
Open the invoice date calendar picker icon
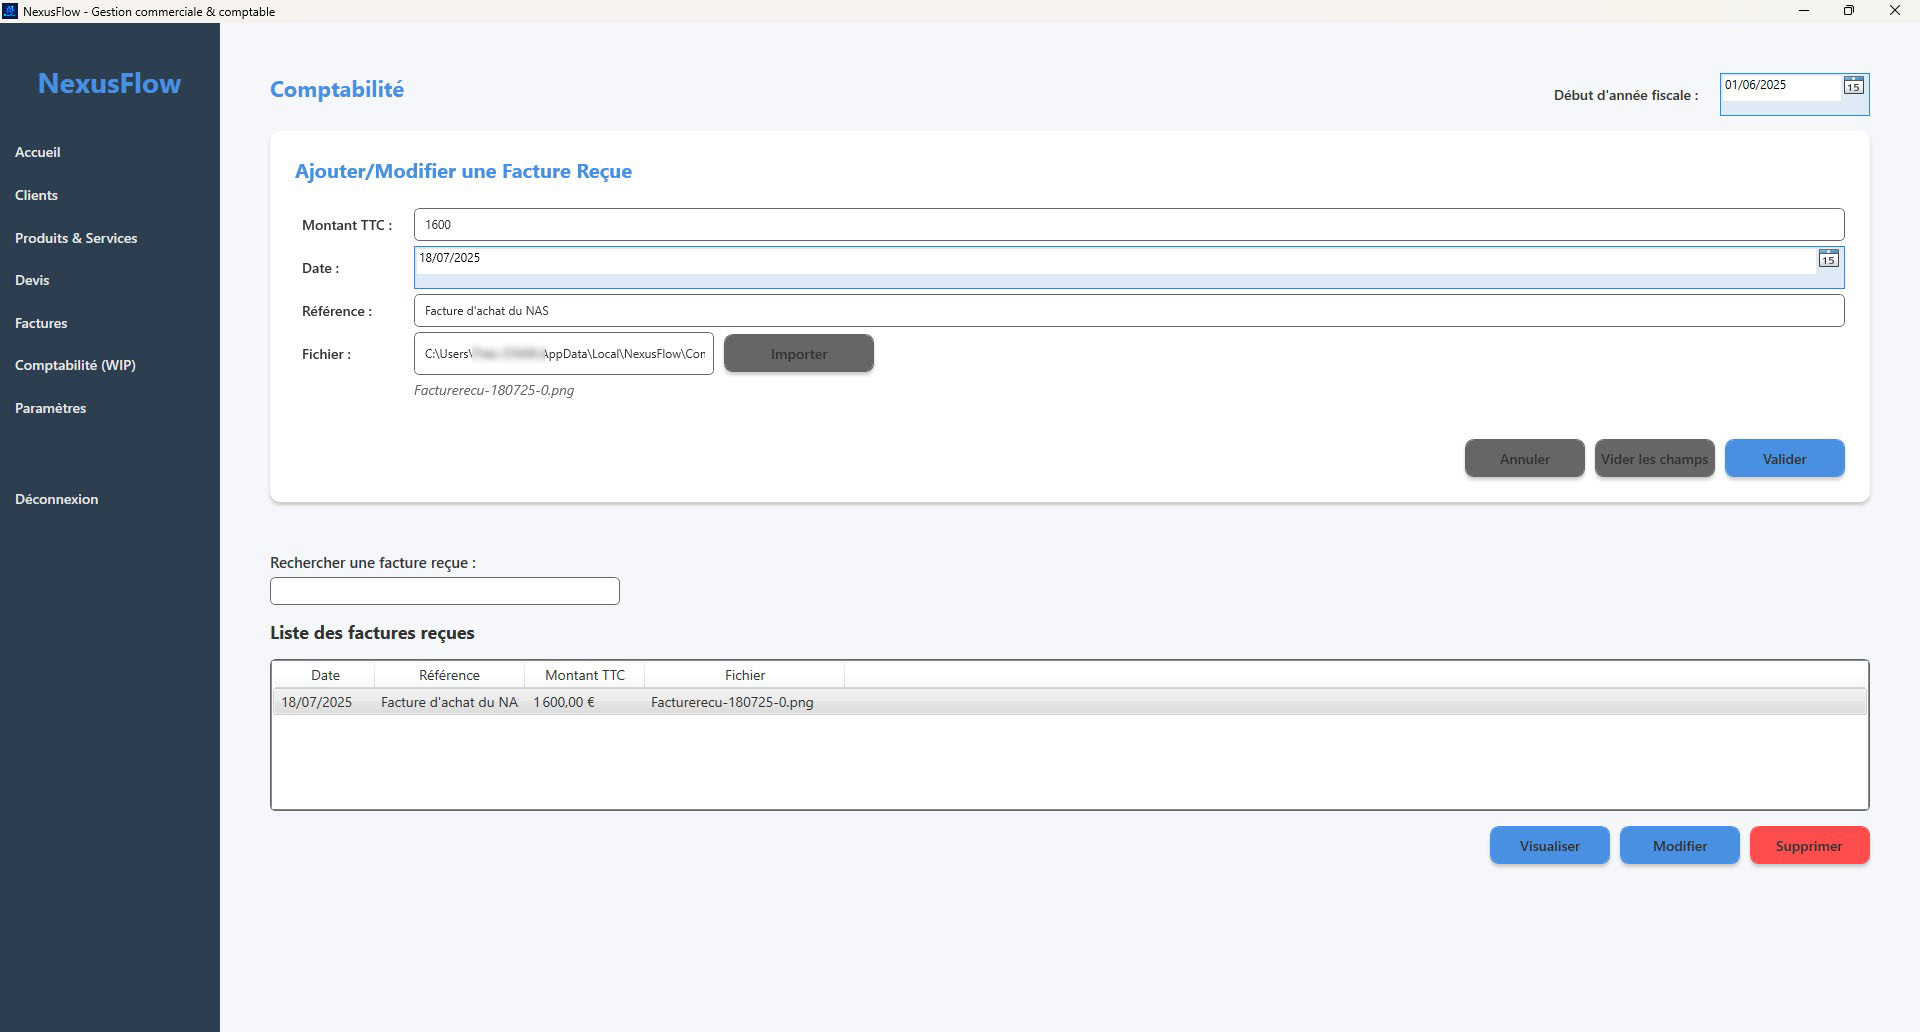coord(1828,259)
